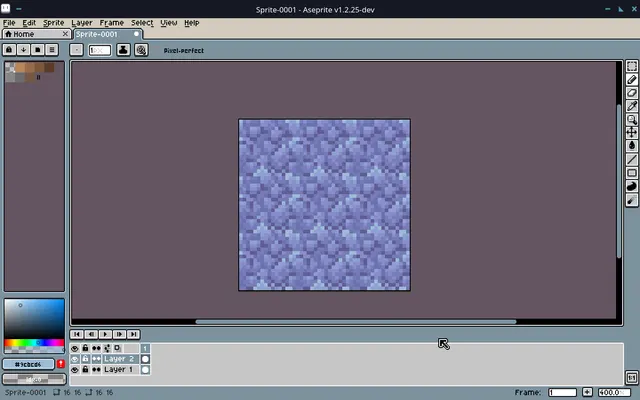Open the ink type dropdown
The height and width of the screenshot is (400, 640).
[123, 50]
